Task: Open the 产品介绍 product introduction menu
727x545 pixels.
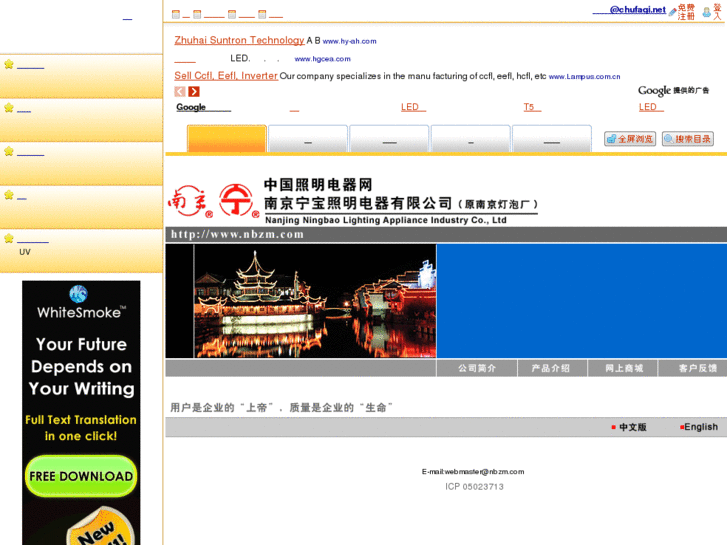Action: pos(551,368)
